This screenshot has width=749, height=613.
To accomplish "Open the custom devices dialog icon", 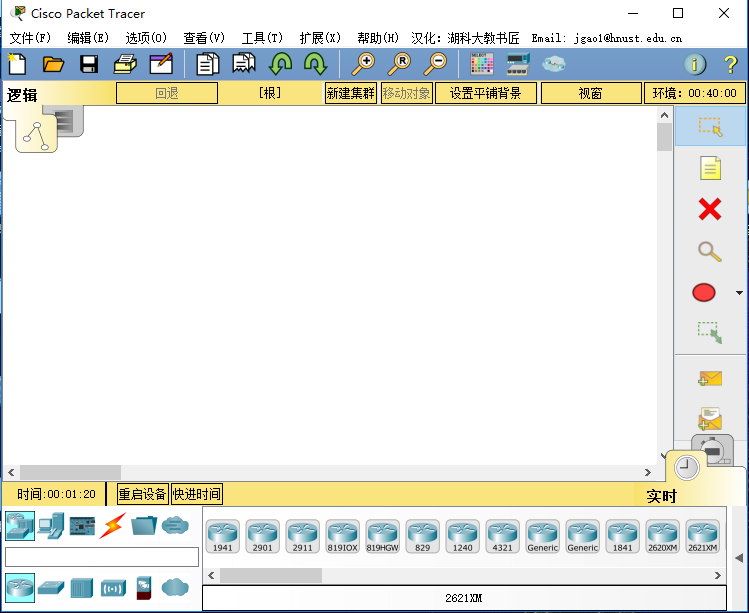I will click(518, 64).
